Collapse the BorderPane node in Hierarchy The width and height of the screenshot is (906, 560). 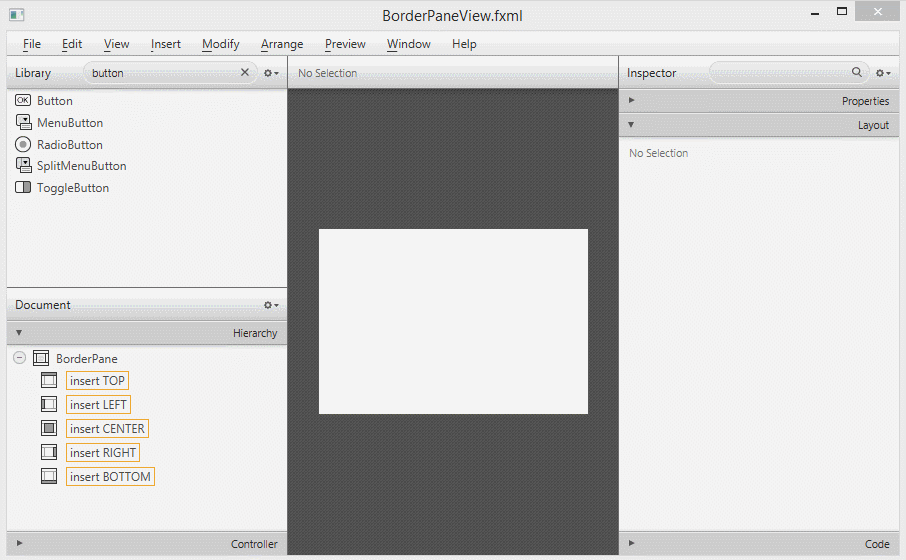(x=19, y=358)
